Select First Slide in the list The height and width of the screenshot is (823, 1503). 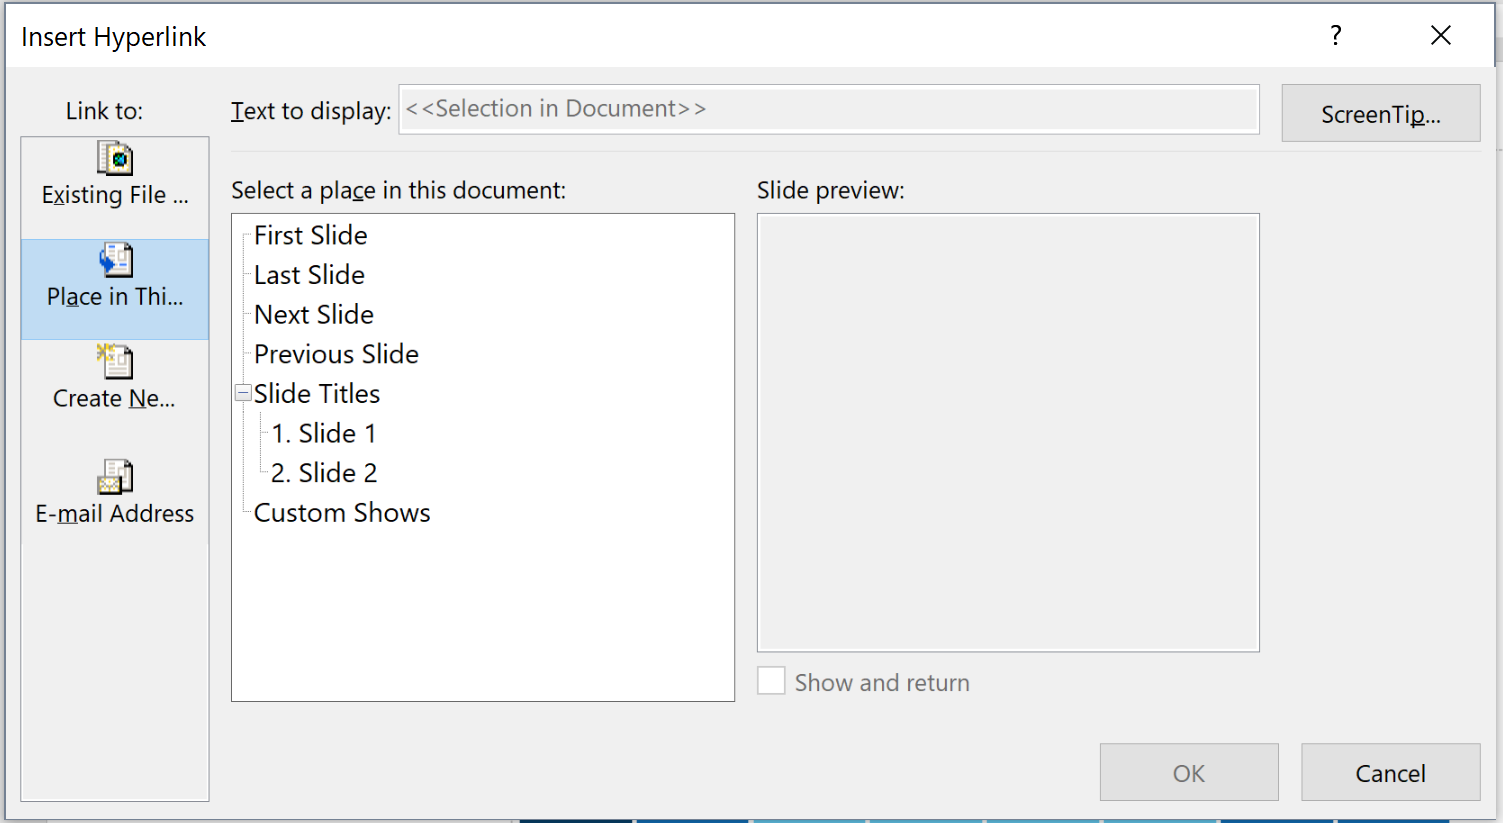click(310, 235)
